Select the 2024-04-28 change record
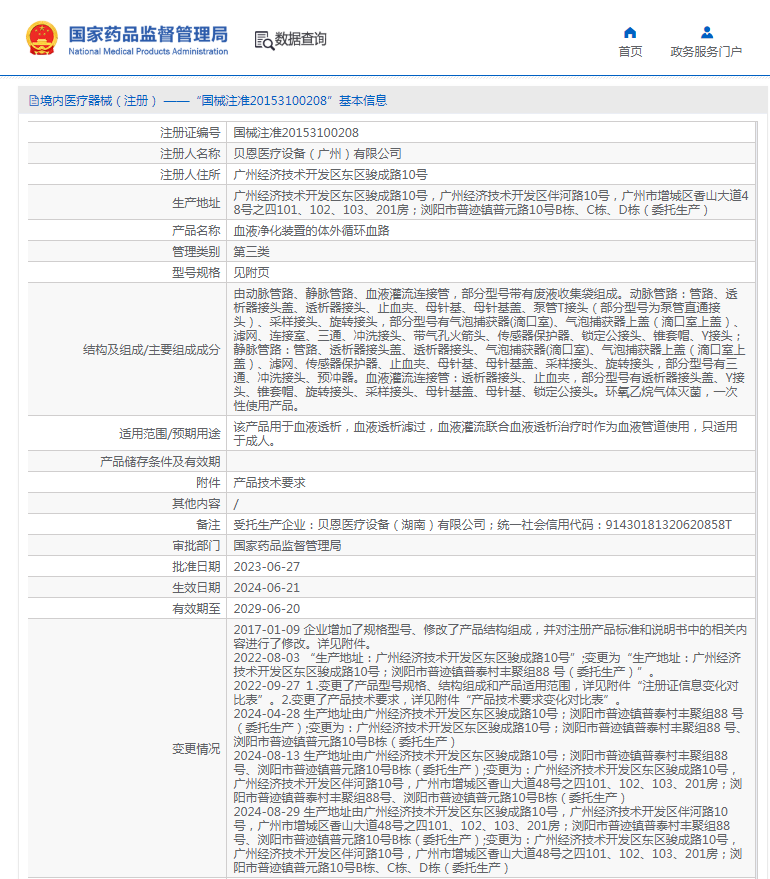 coord(489,728)
